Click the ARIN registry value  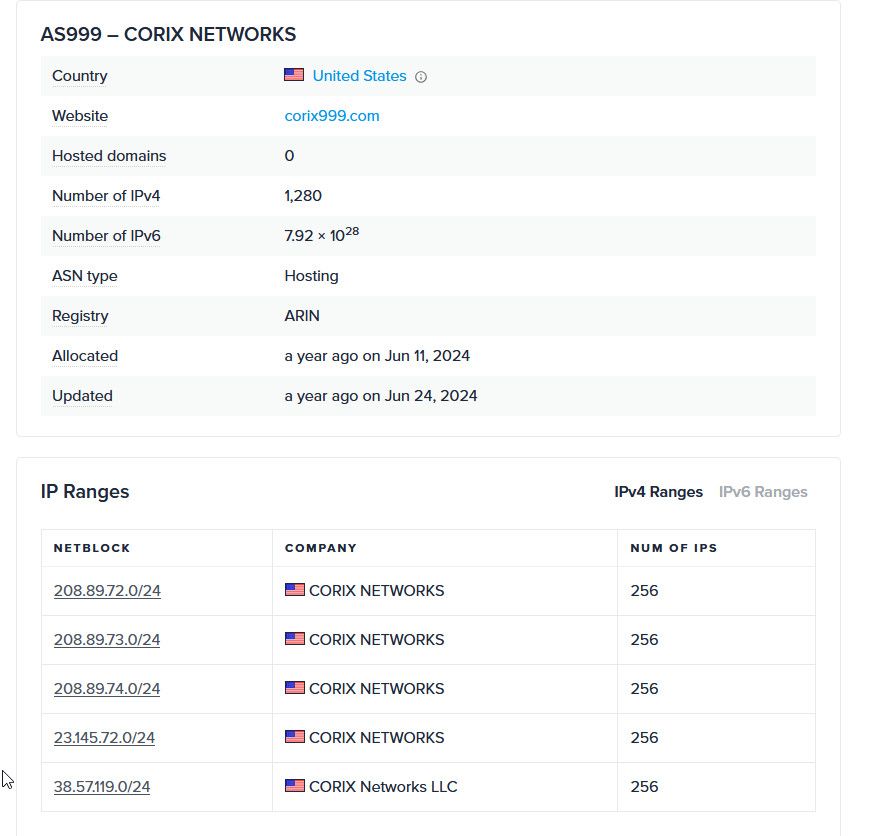pos(302,316)
